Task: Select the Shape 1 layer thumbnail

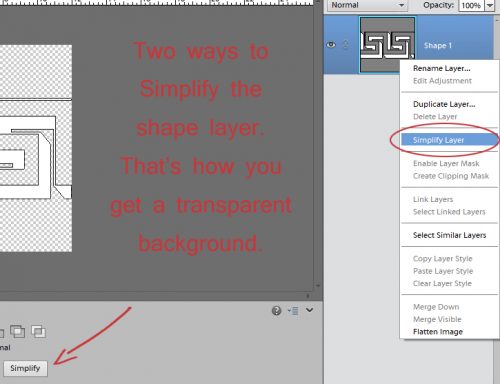Action: (x=387, y=44)
